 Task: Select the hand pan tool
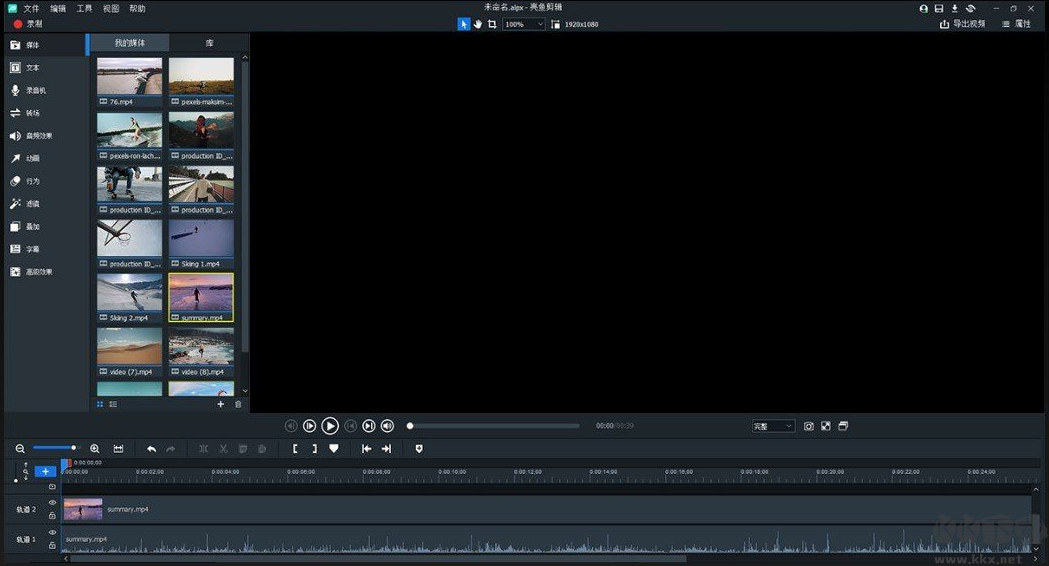click(478, 24)
